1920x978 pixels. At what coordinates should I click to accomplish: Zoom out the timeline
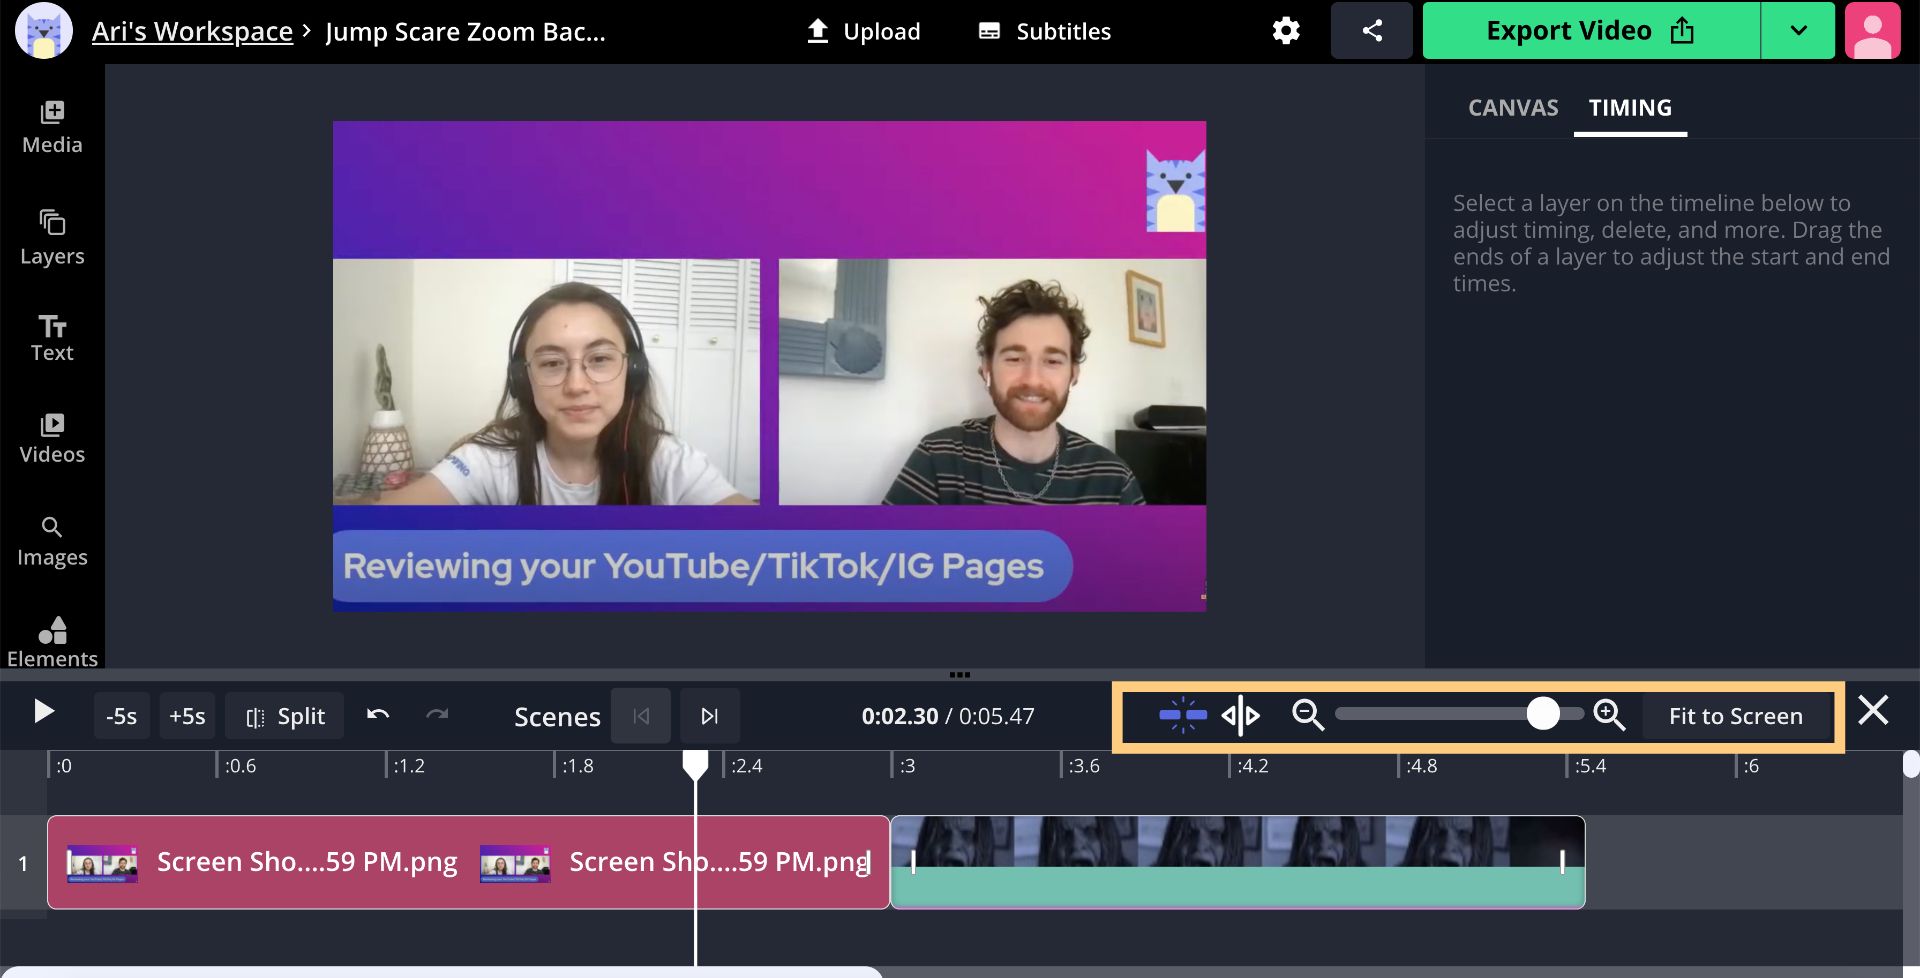point(1308,715)
